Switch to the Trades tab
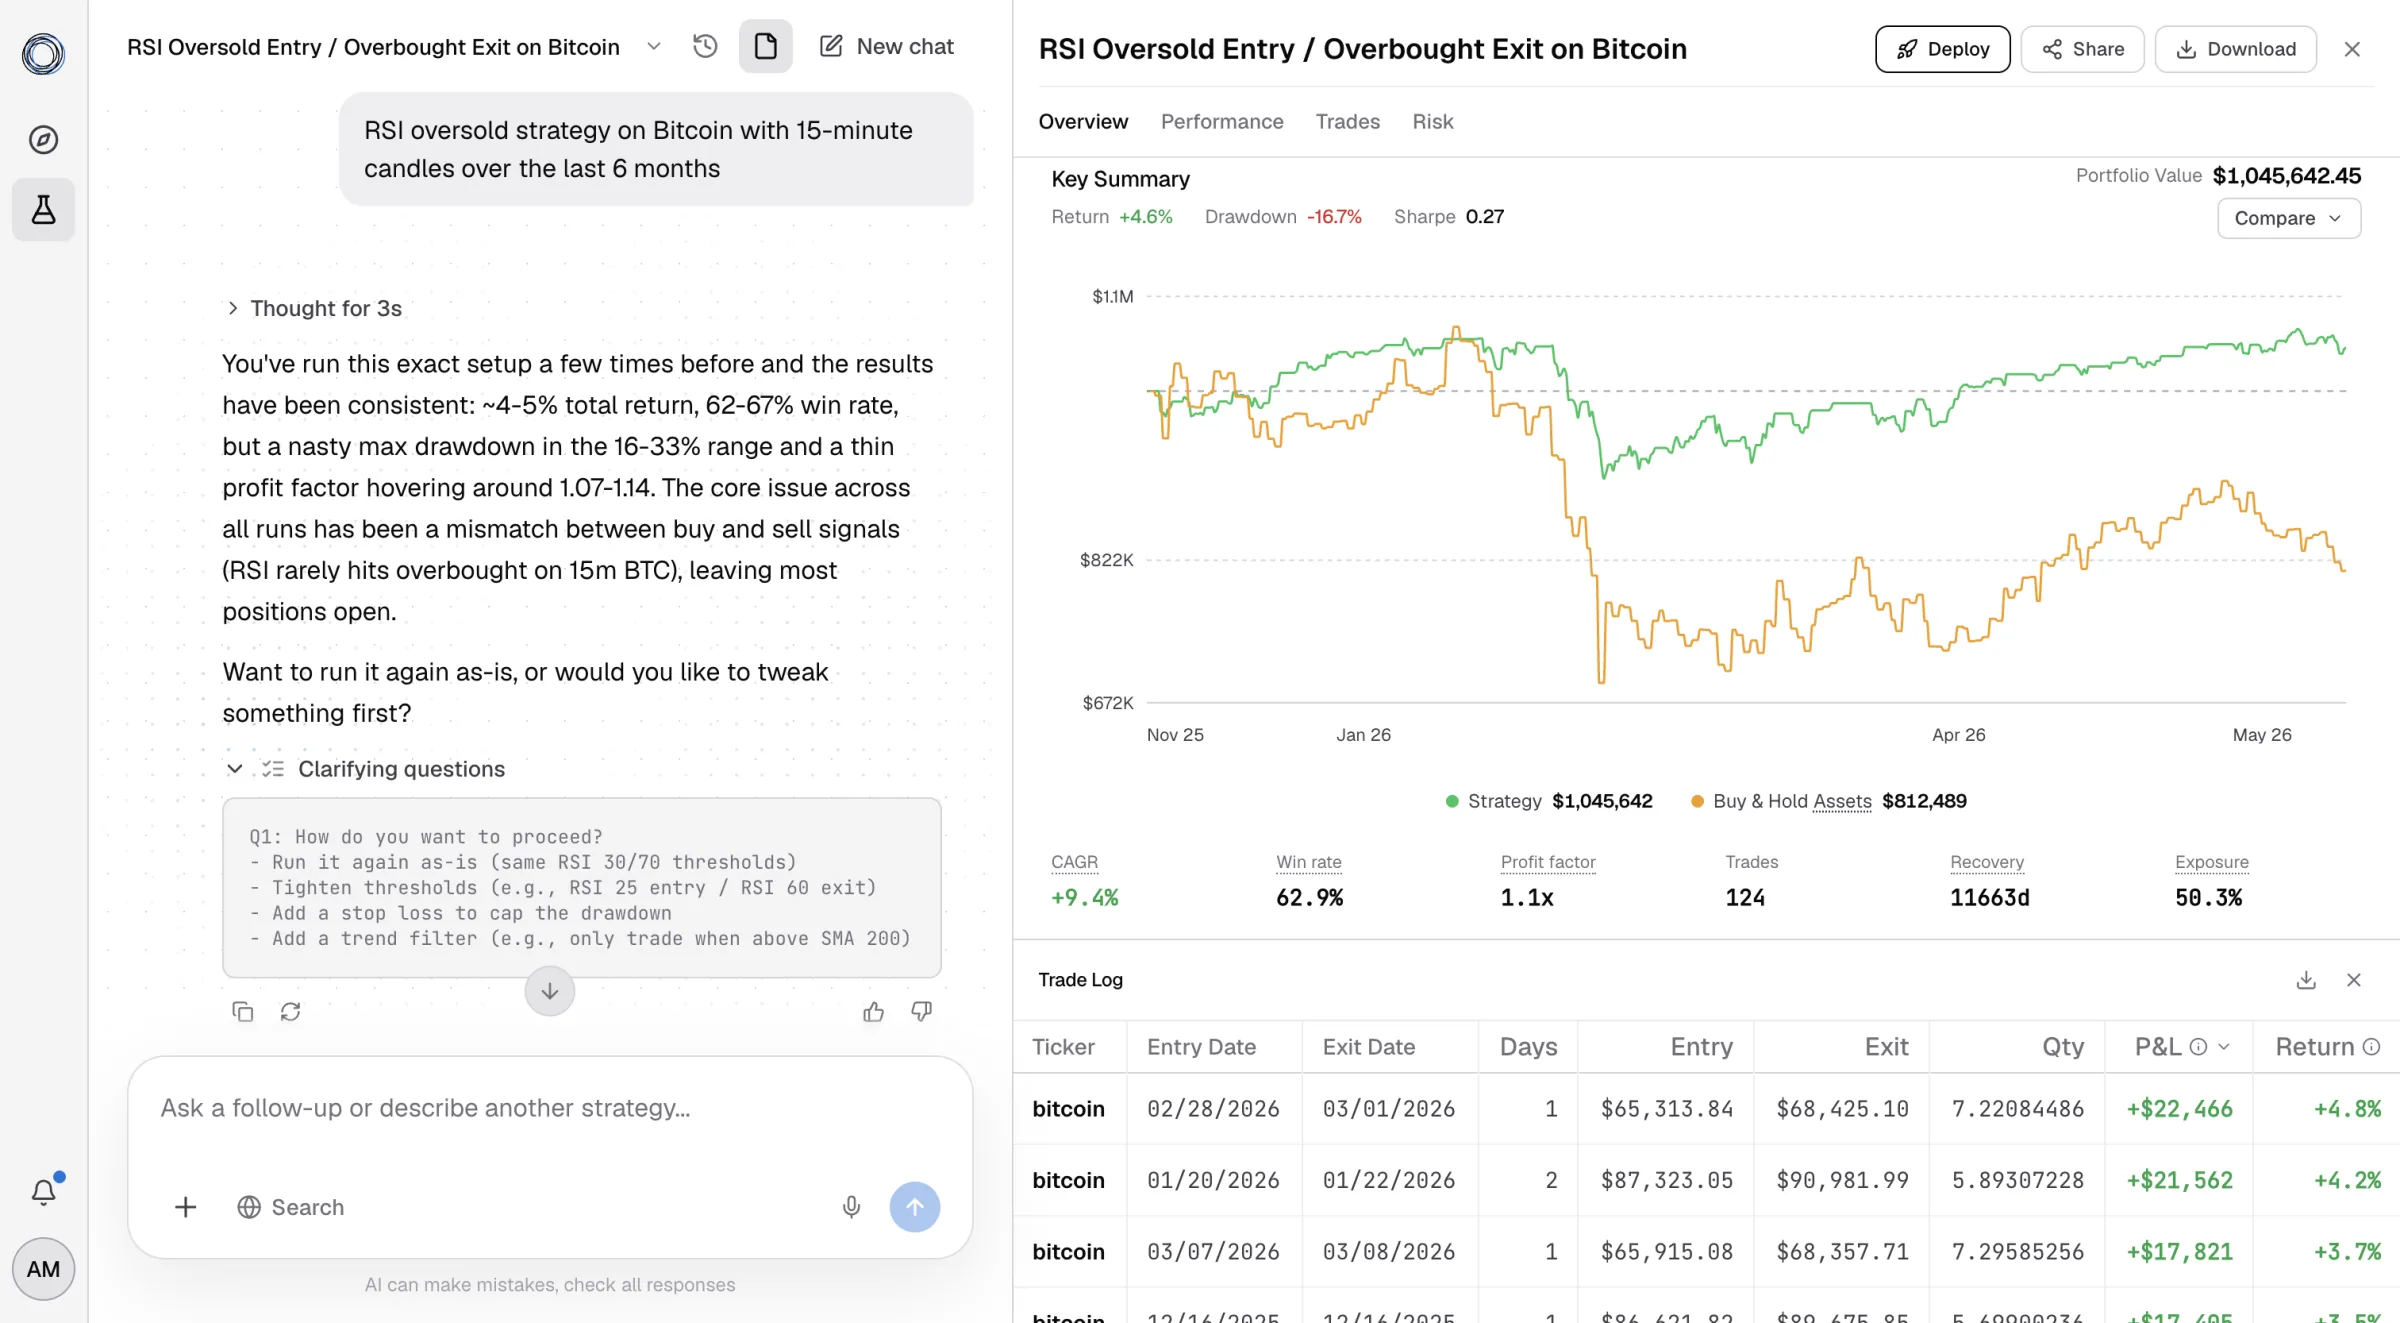 1347,121
